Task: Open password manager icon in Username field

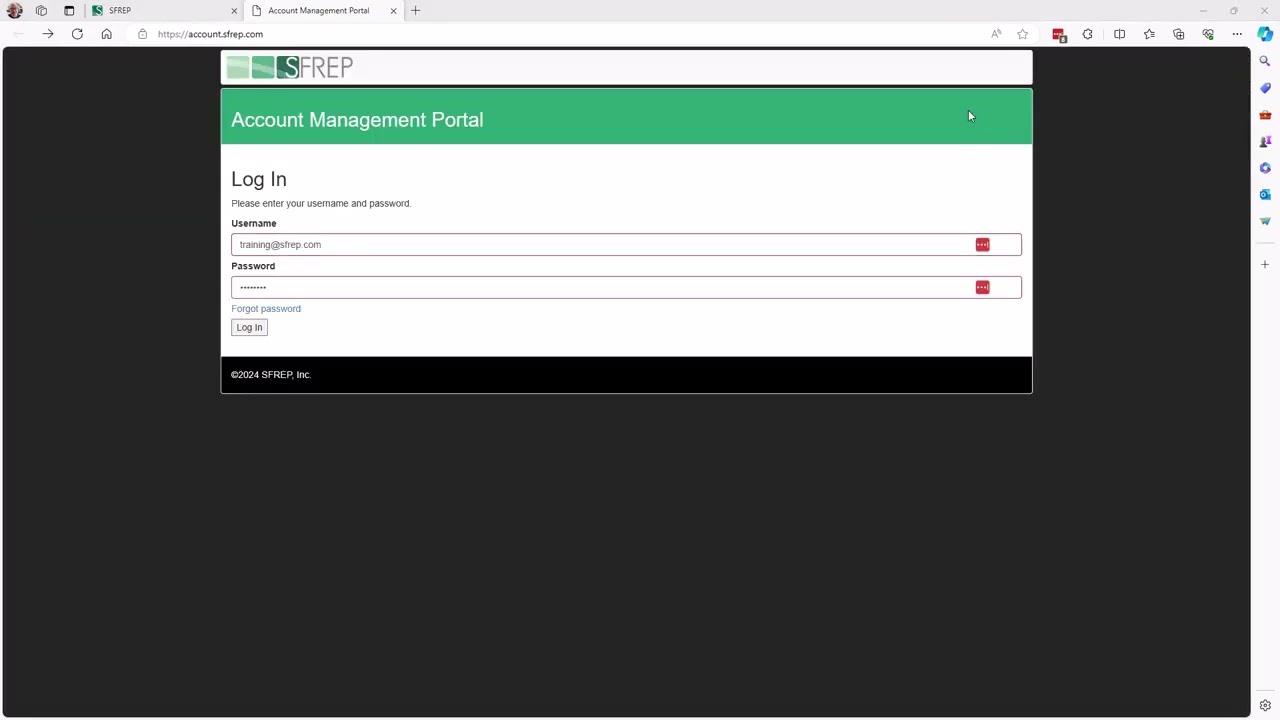Action: 982,244
